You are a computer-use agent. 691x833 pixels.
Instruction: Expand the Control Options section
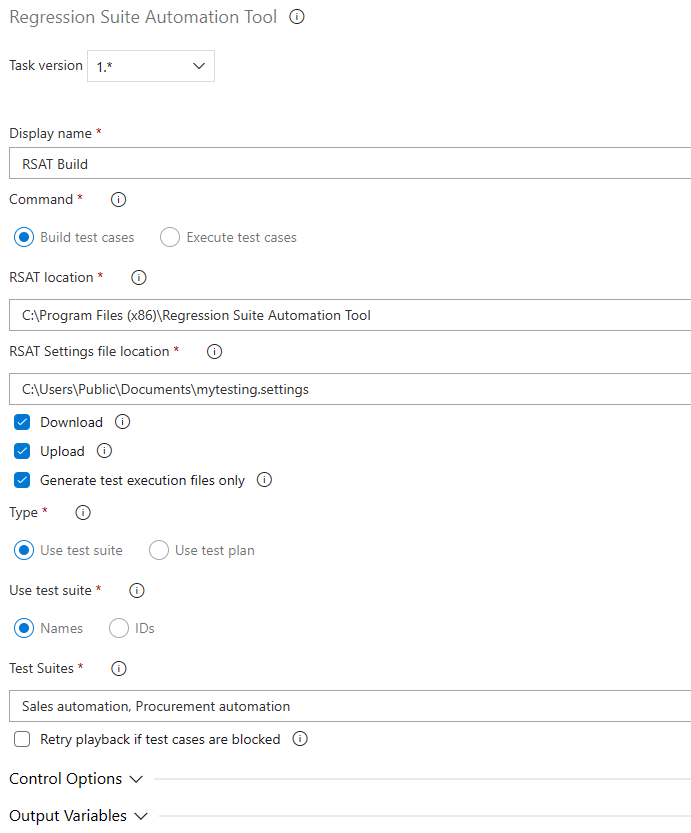[x=76, y=778]
